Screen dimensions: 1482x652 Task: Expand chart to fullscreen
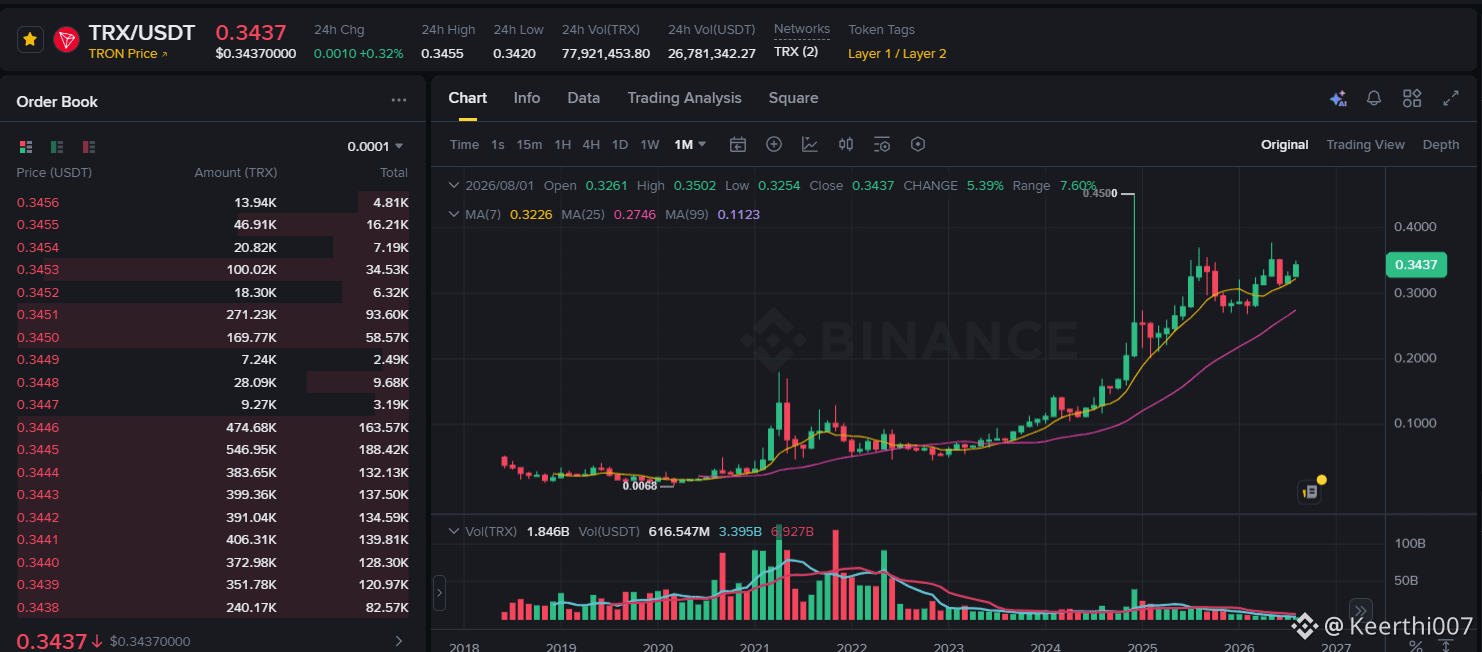(x=1451, y=98)
